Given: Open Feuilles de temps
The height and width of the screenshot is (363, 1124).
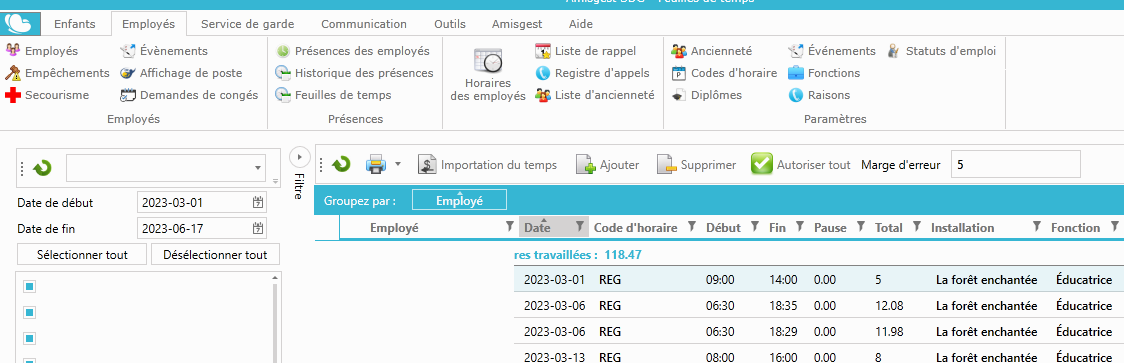Looking at the screenshot, I should (x=333, y=95).
